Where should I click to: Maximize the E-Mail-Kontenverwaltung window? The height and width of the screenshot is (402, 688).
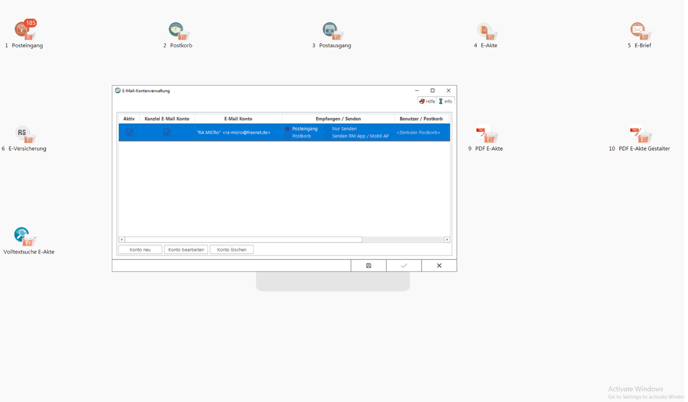[x=432, y=90]
